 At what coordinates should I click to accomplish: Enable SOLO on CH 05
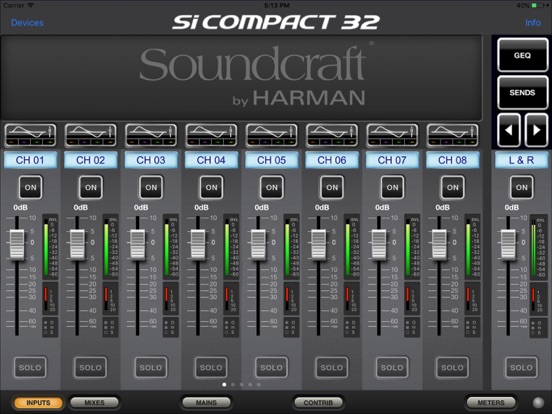pos(271,368)
